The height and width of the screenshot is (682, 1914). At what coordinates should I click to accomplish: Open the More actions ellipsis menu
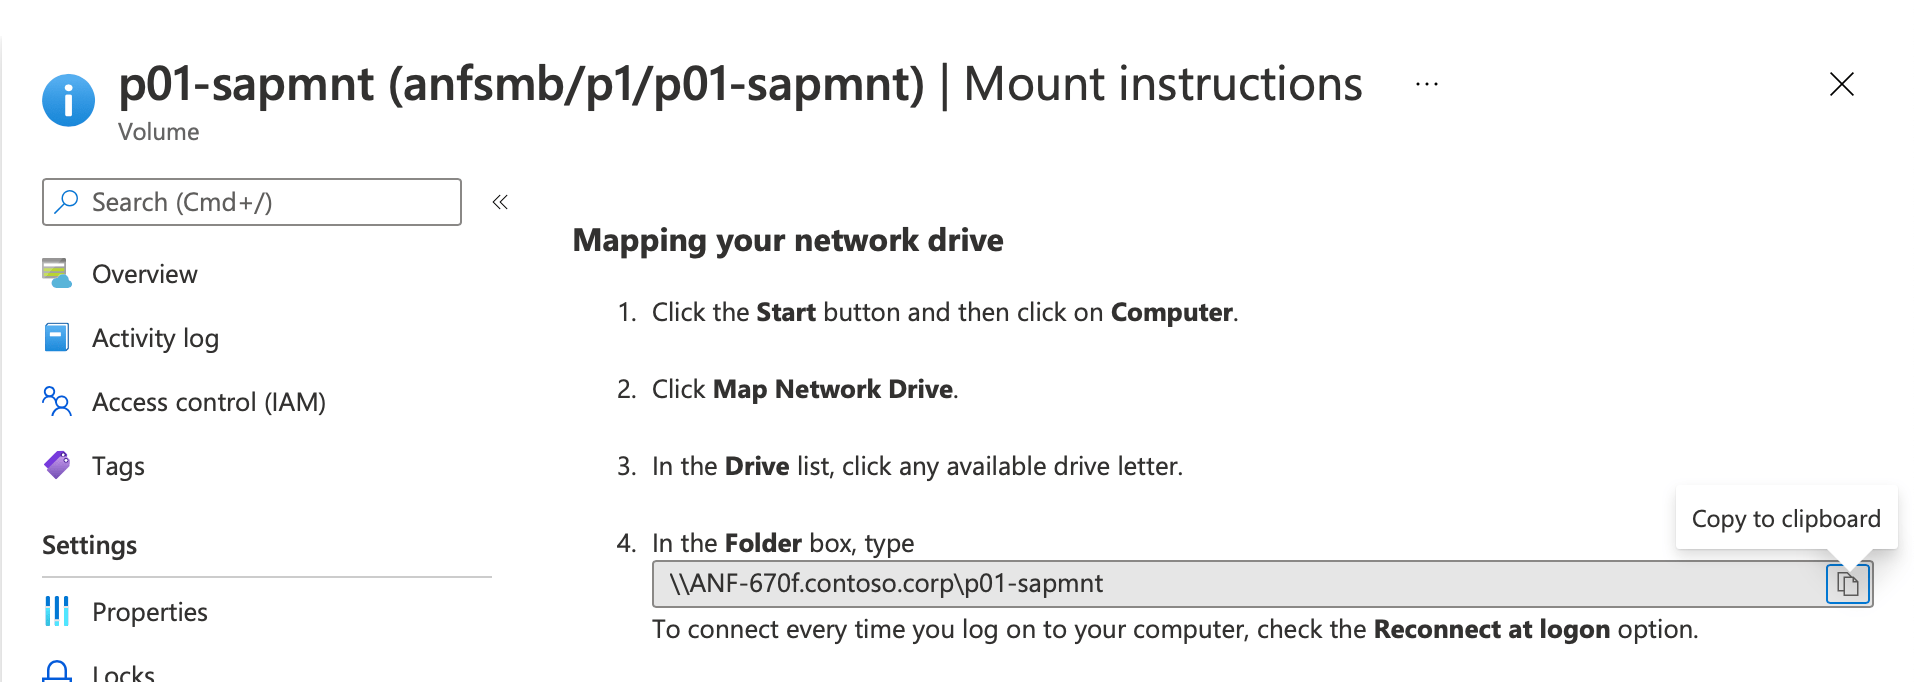tap(1425, 84)
